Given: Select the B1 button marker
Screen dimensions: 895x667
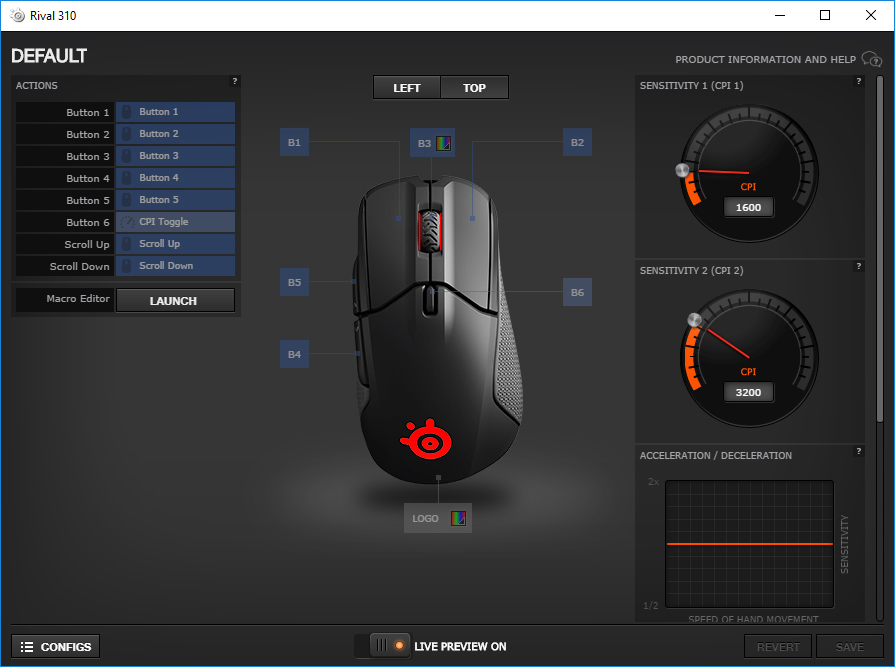Looking at the screenshot, I should point(294,142).
